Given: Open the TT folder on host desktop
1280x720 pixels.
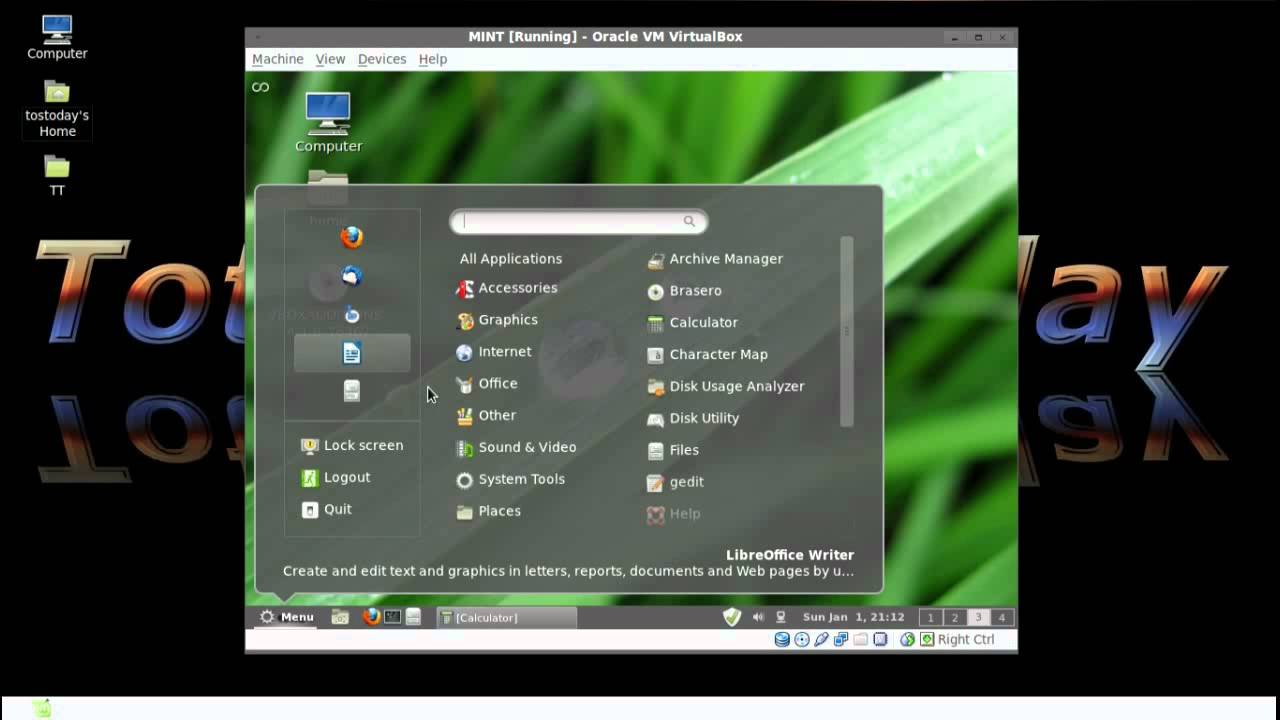Looking at the screenshot, I should click(57, 175).
